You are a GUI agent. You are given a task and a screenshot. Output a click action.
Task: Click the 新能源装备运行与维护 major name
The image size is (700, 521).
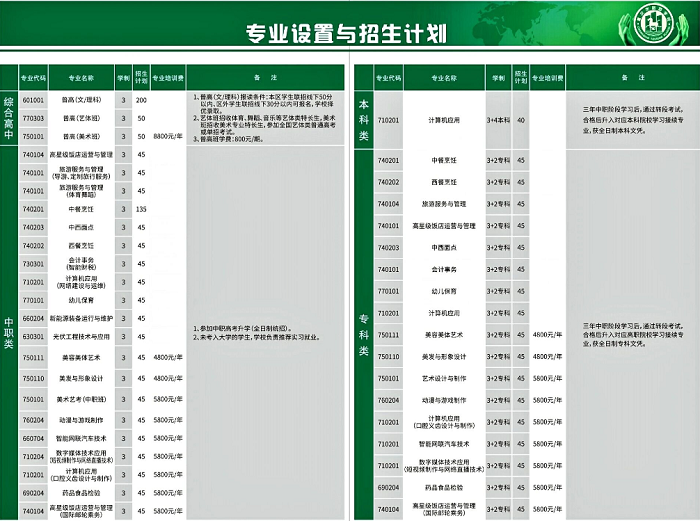point(81,318)
